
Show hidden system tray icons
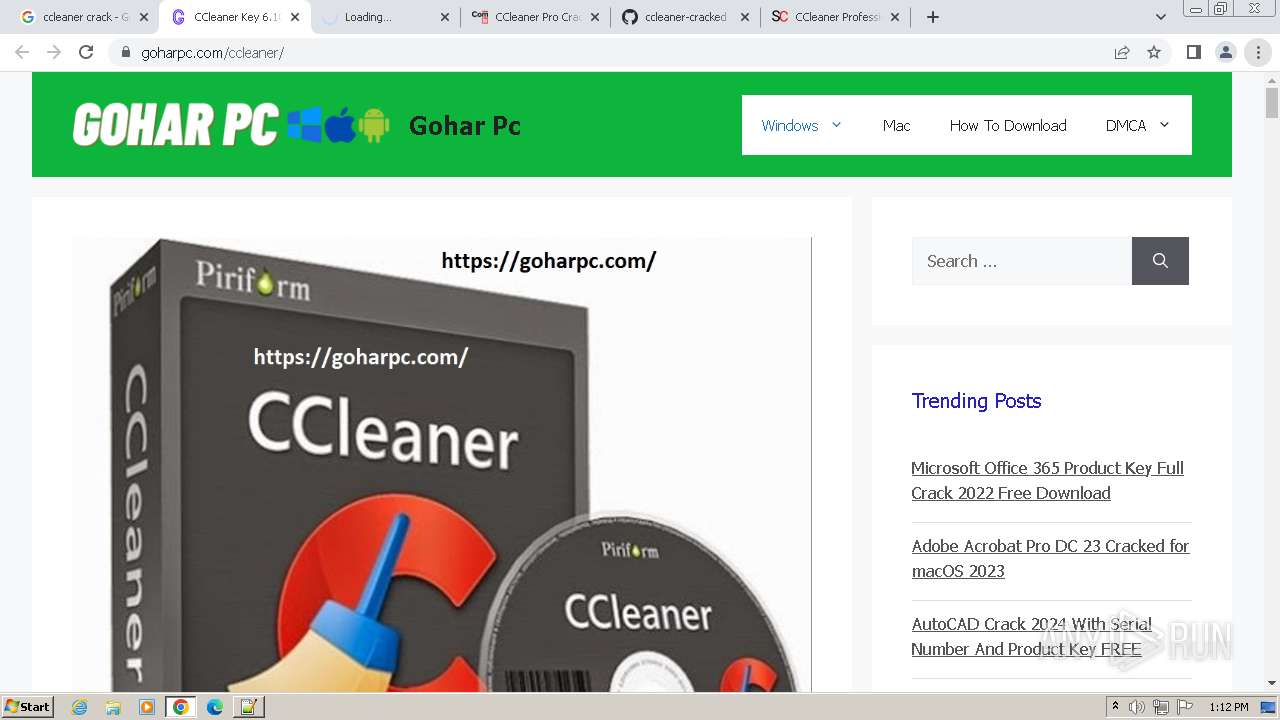[1115, 707]
